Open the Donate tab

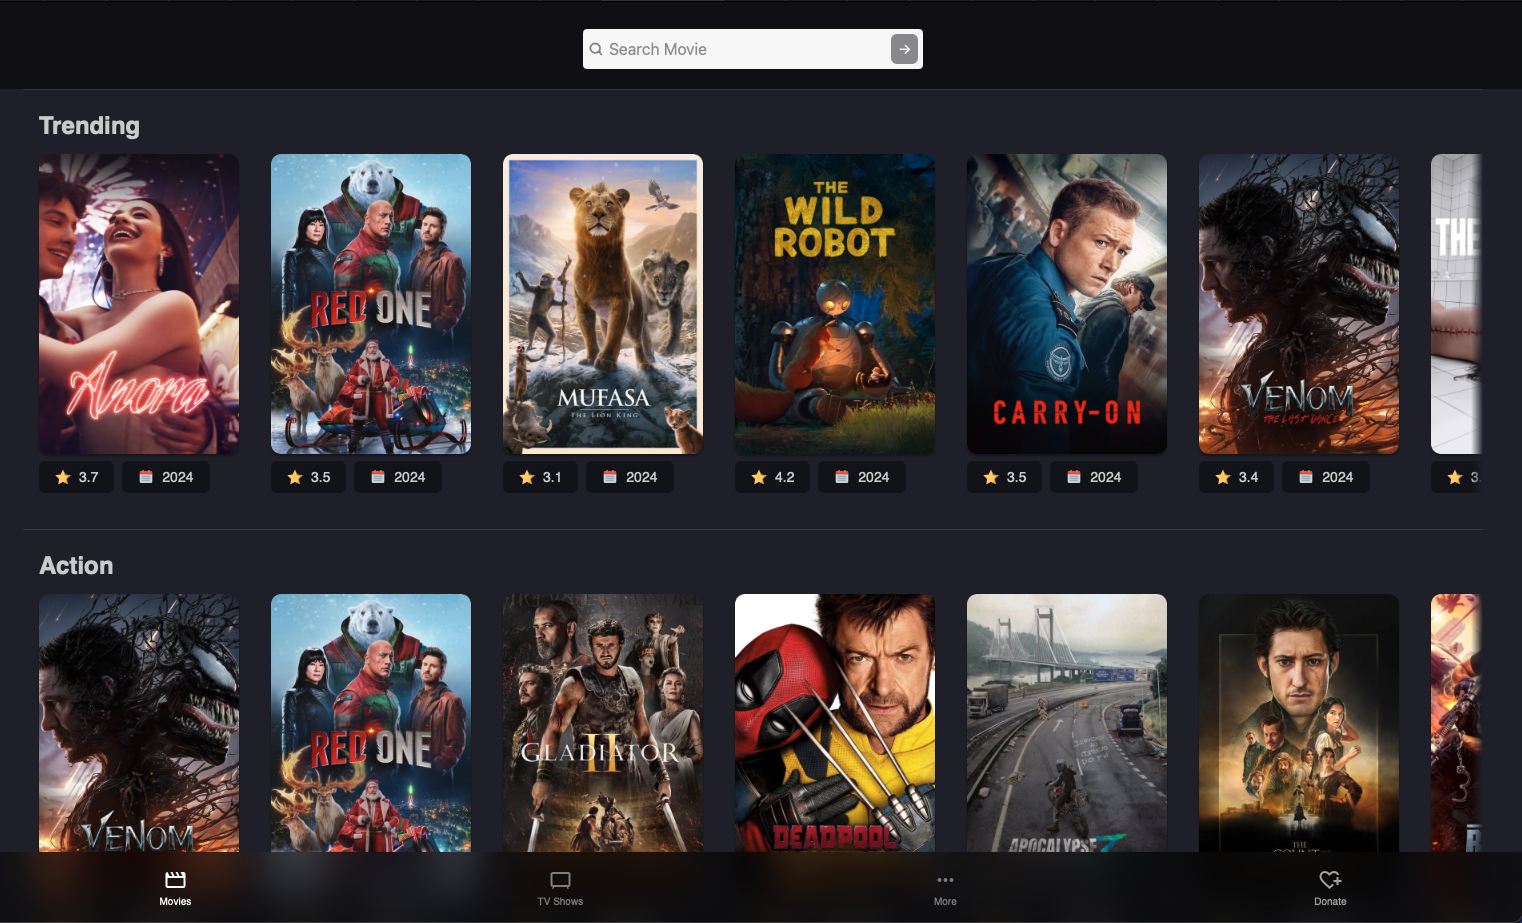[x=1330, y=888]
